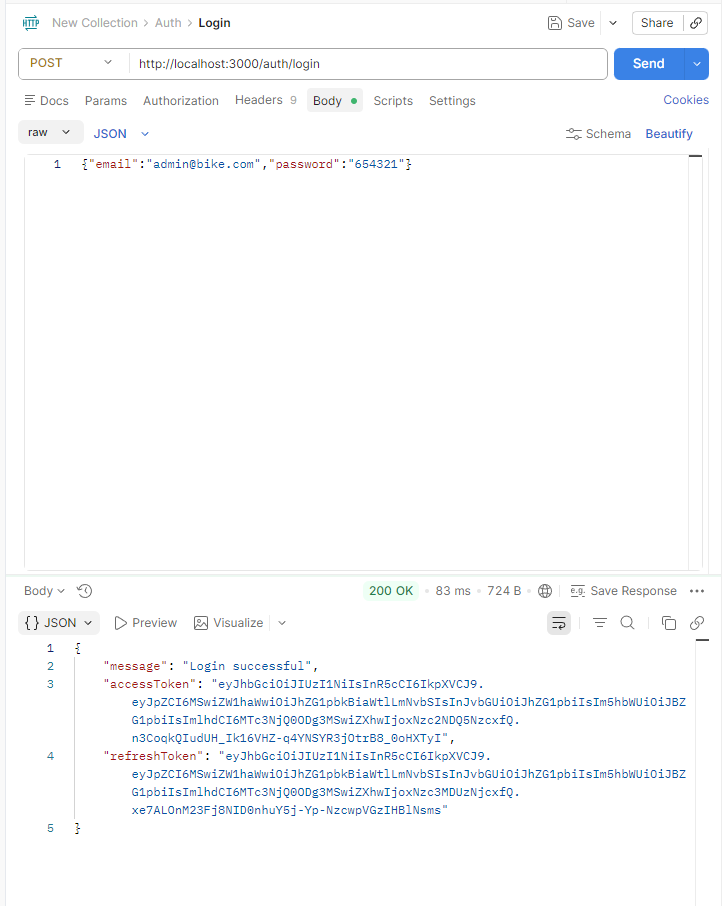
Task: Open the Cookies link
Action: tap(686, 100)
